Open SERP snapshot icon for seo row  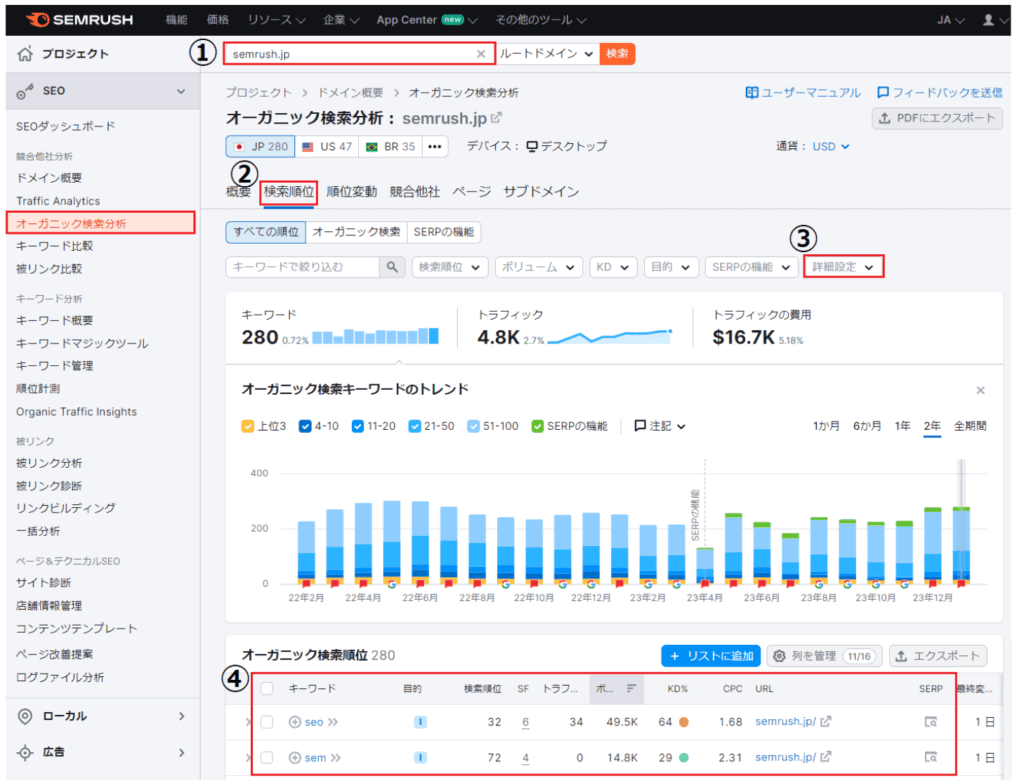coord(930,722)
